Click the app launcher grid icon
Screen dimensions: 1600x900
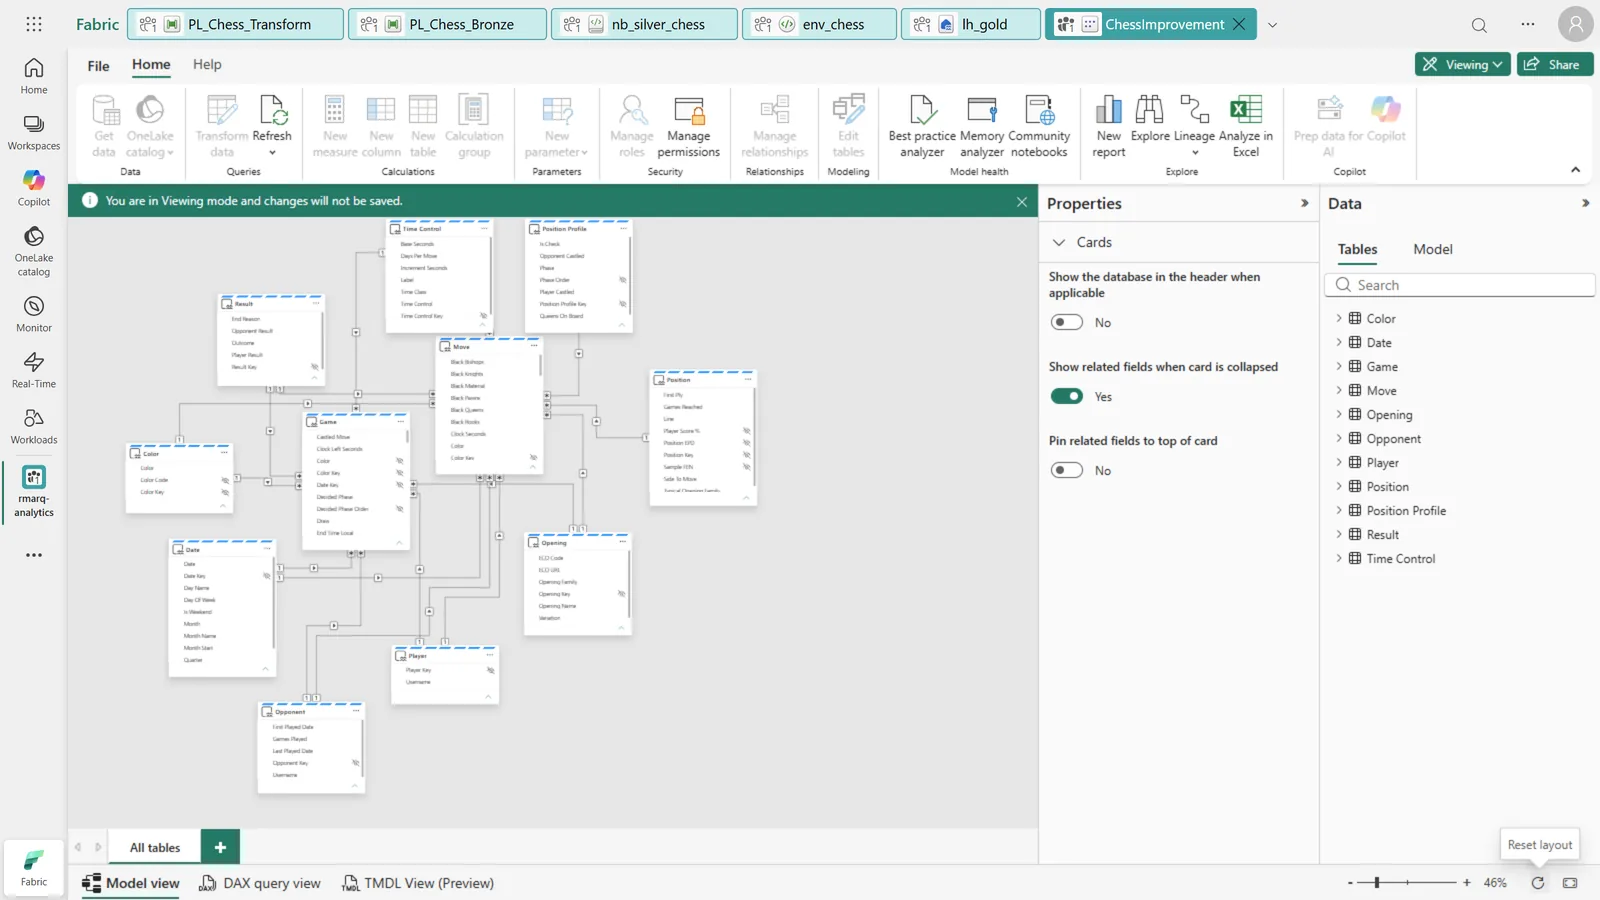click(33, 24)
